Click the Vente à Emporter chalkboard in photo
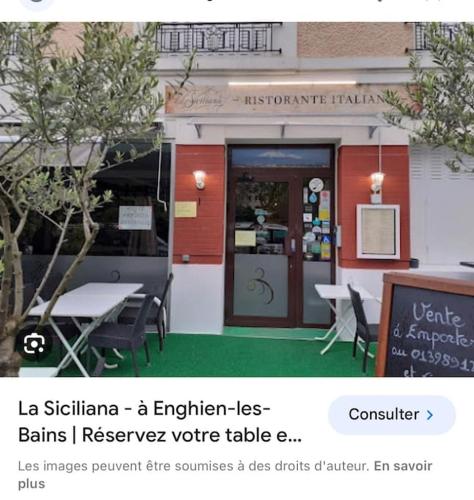This screenshot has width=474, height=500. point(426,324)
